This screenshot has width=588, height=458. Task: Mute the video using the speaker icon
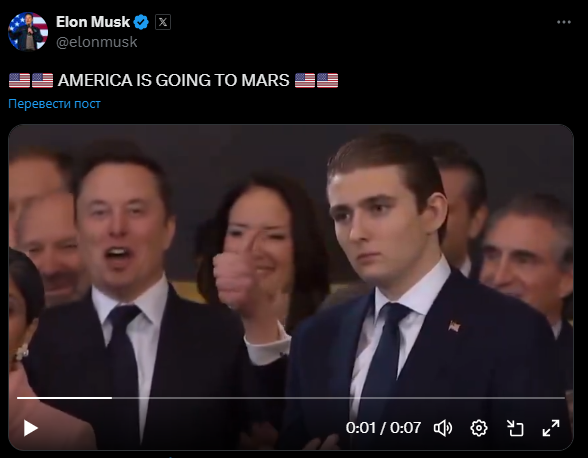(443, 428)
